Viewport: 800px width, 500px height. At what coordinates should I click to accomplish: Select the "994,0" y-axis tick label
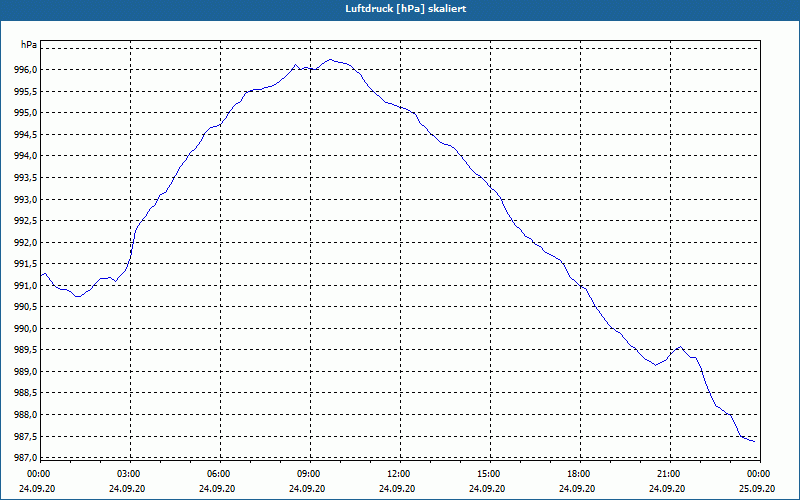(28, 156)
